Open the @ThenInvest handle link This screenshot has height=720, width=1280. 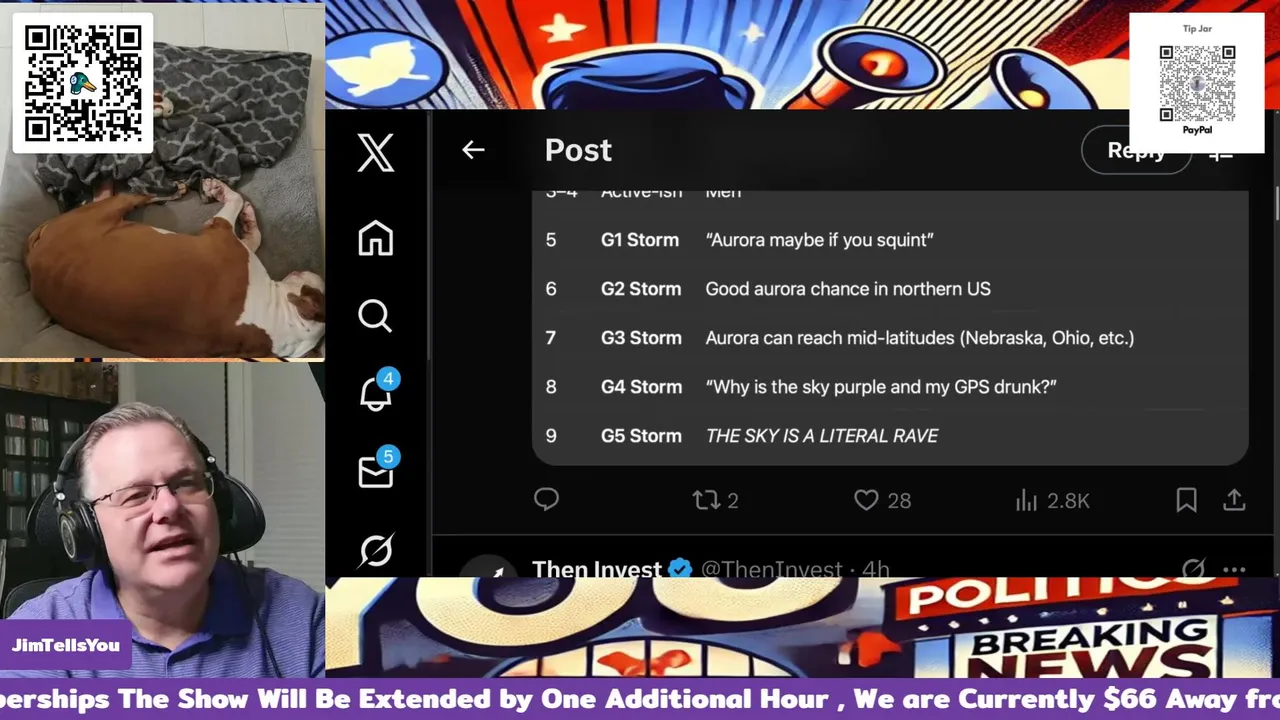click(771, 569)
